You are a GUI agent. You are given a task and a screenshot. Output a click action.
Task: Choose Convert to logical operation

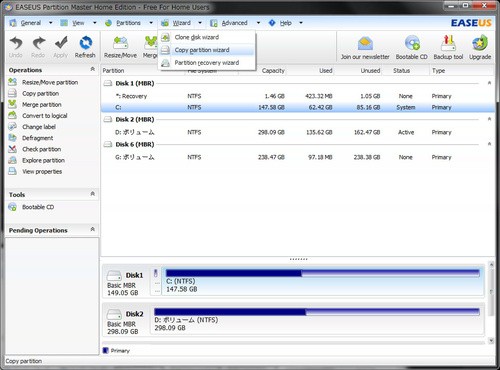point(45,116)
